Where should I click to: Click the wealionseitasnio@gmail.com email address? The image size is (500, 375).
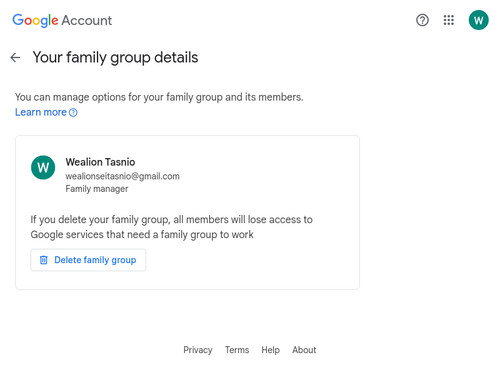pyautogui.click(x=122, y=176)
